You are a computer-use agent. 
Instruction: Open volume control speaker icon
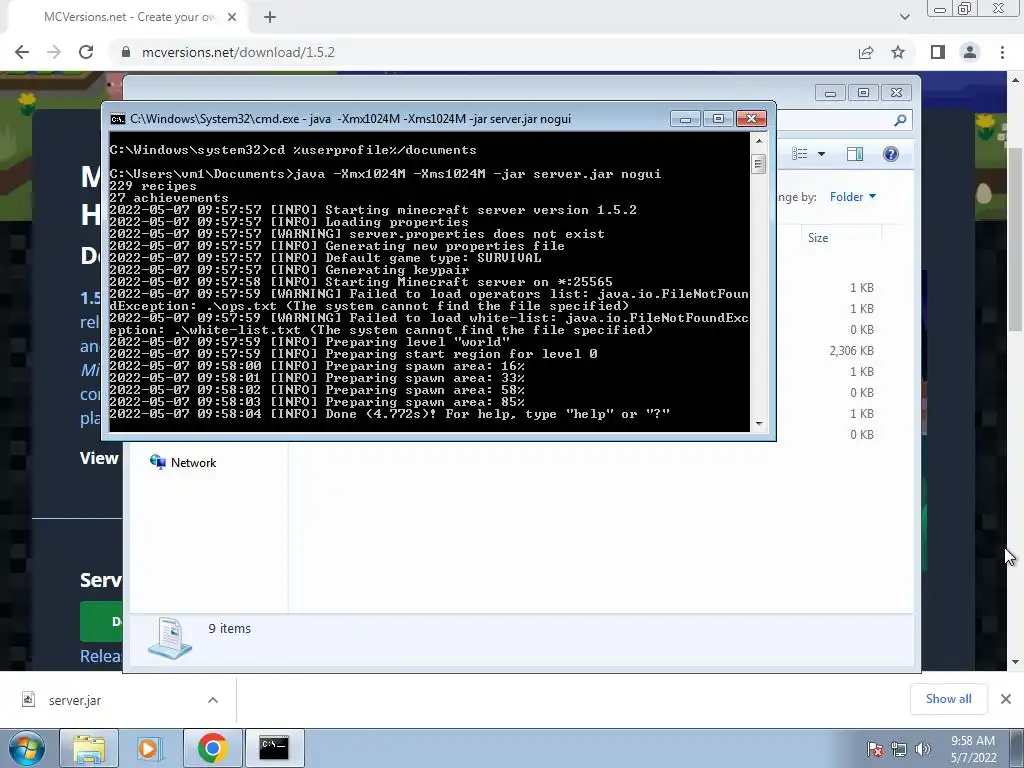923,749
